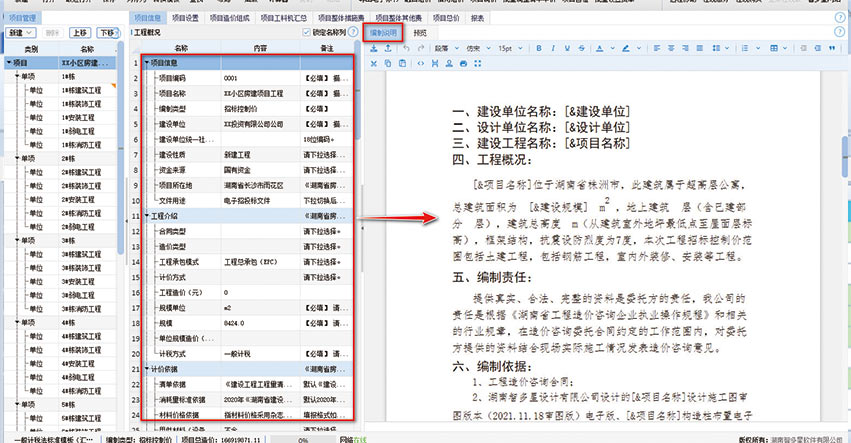The height and width of the screenshot is (443, 851).
Task: Click the strikethrough formatting icon
Action: 581,48
